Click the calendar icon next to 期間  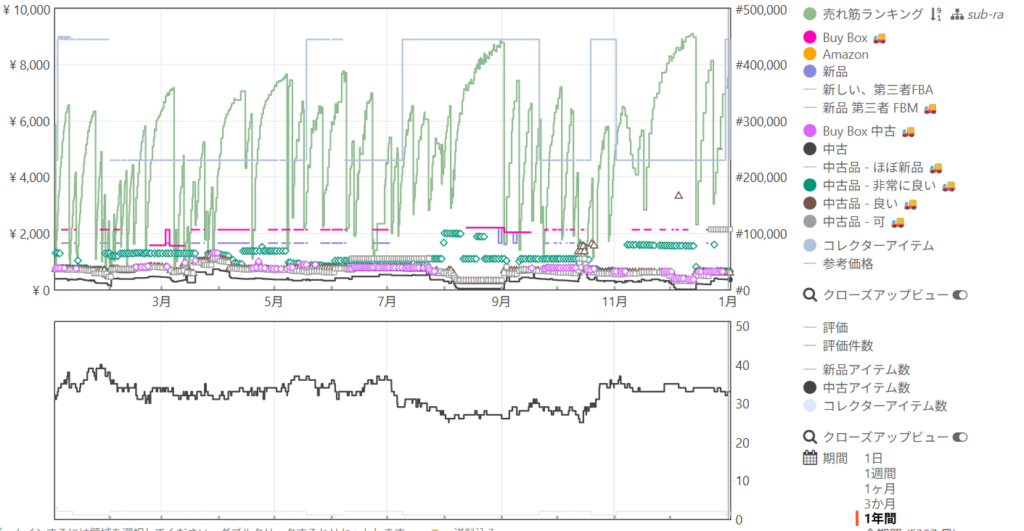[x=811, y=458]
